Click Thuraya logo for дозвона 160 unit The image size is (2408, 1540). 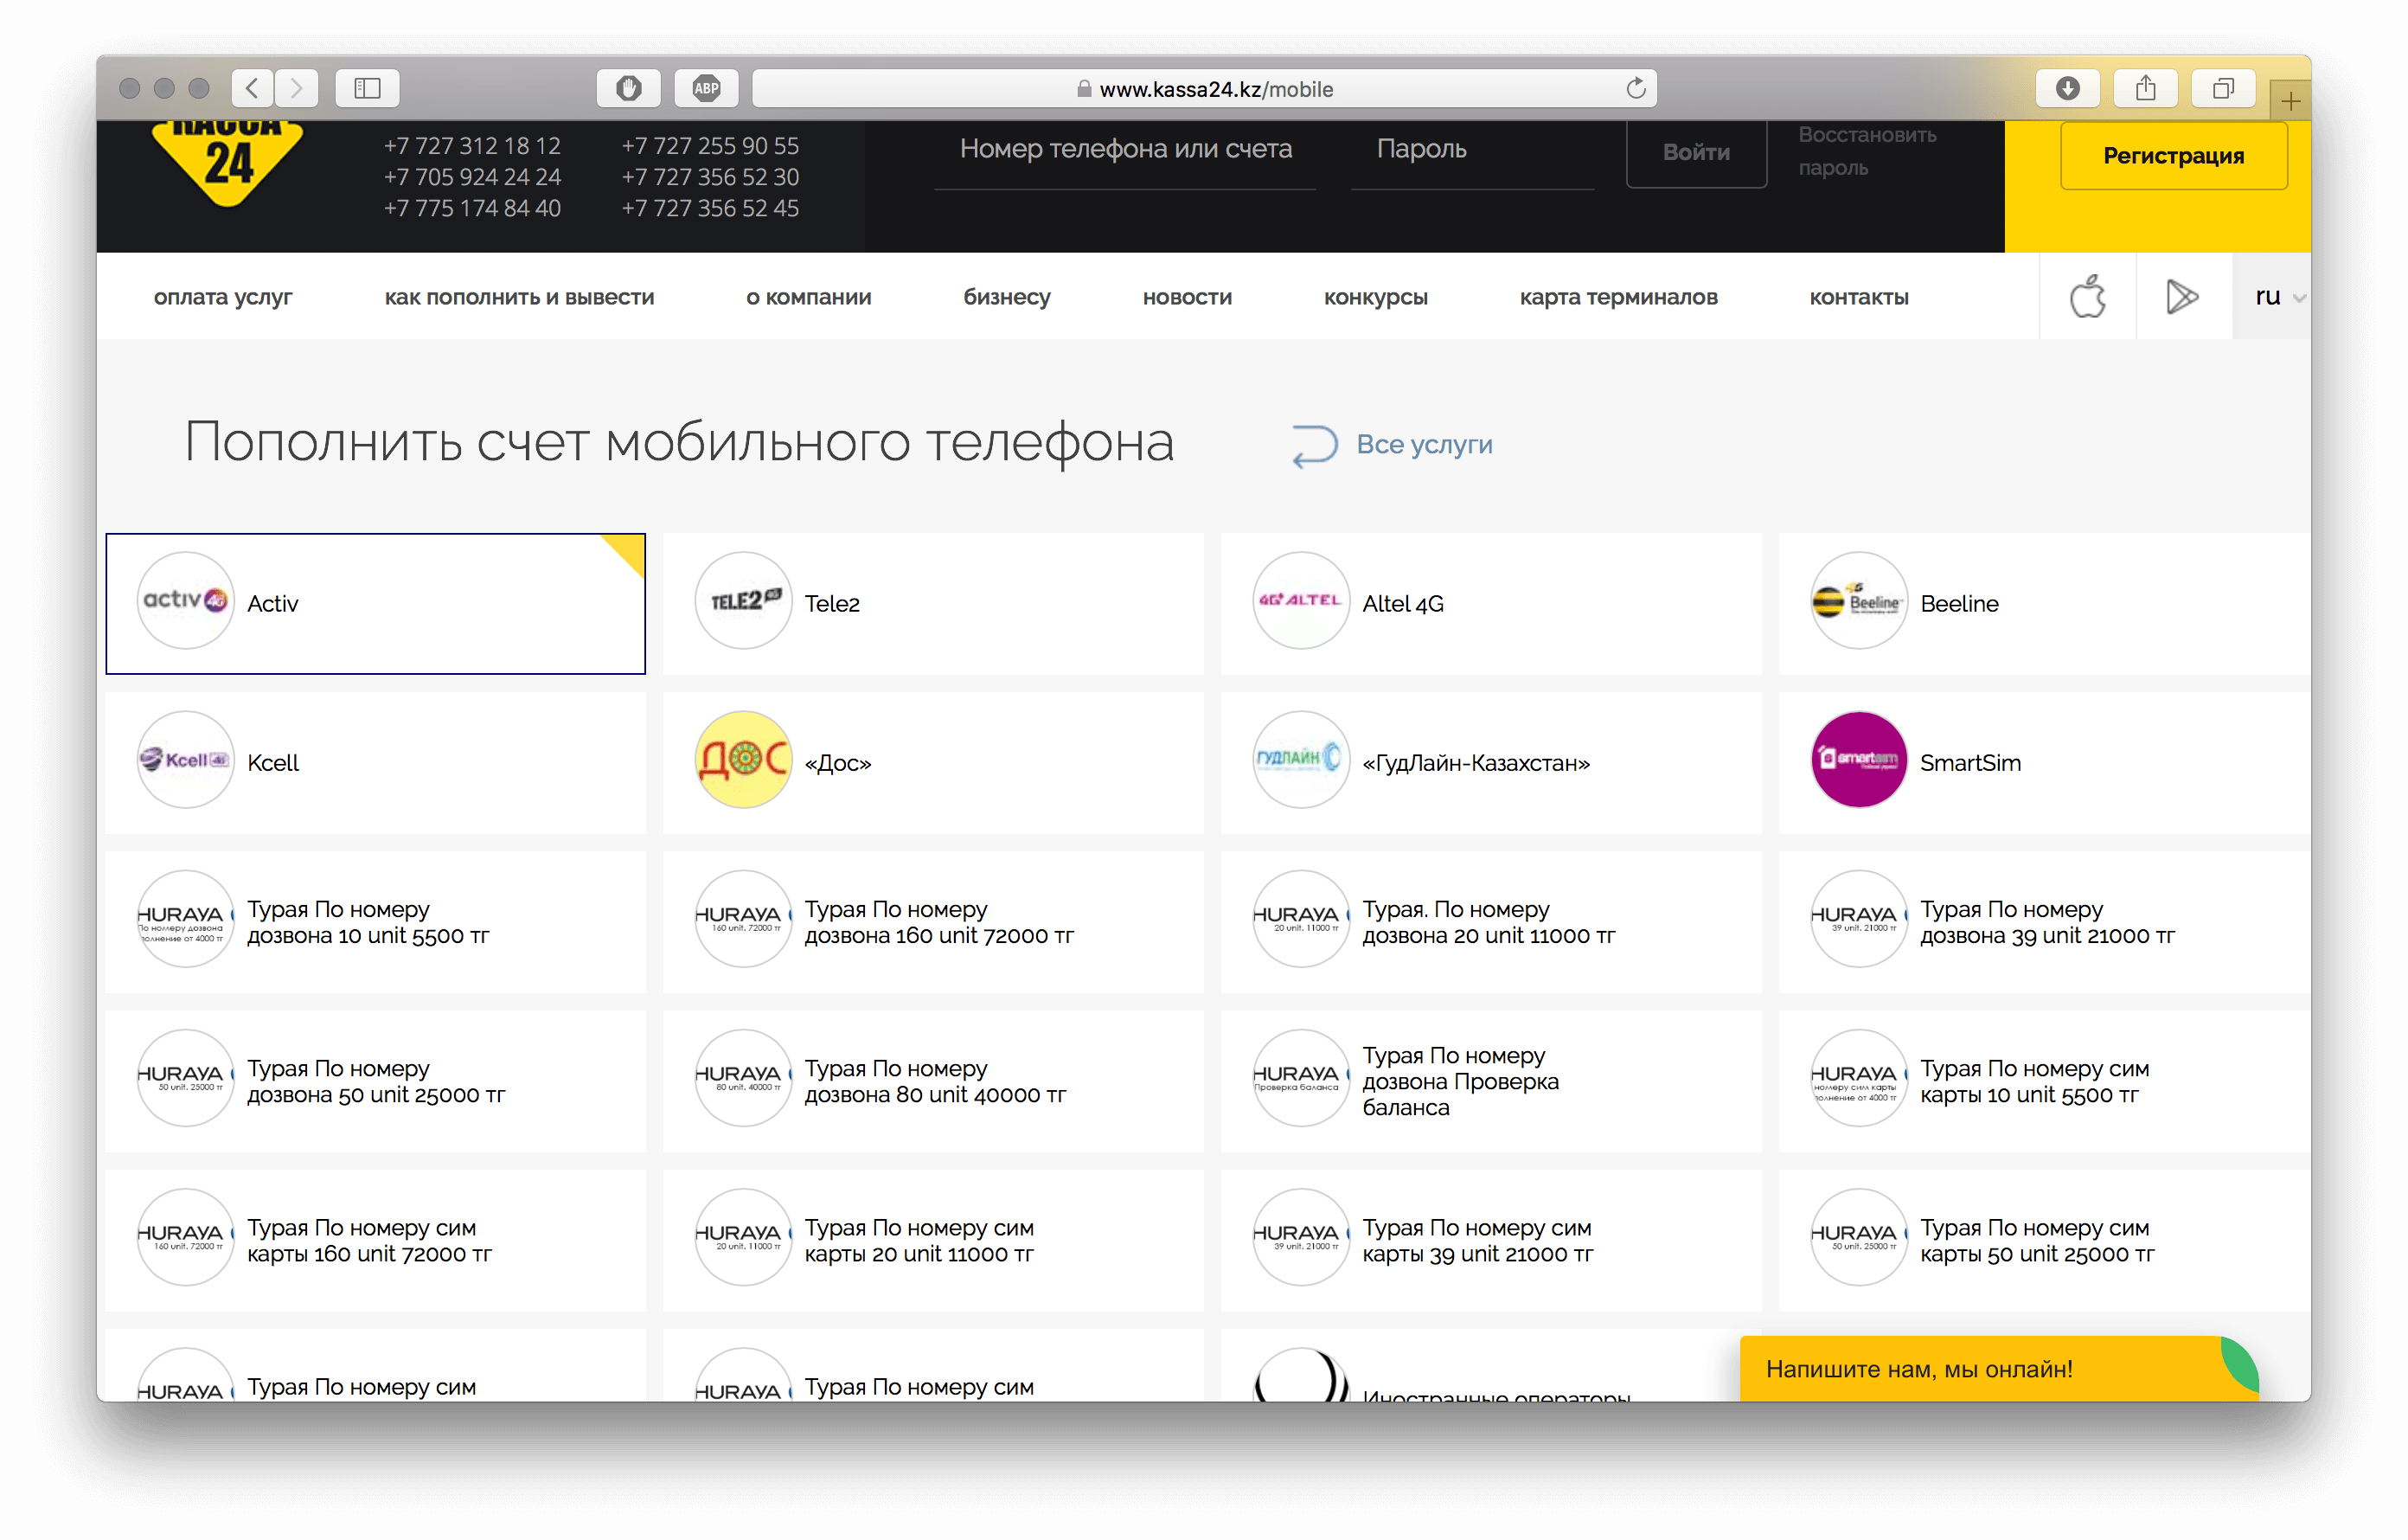[x=743, y=919]
